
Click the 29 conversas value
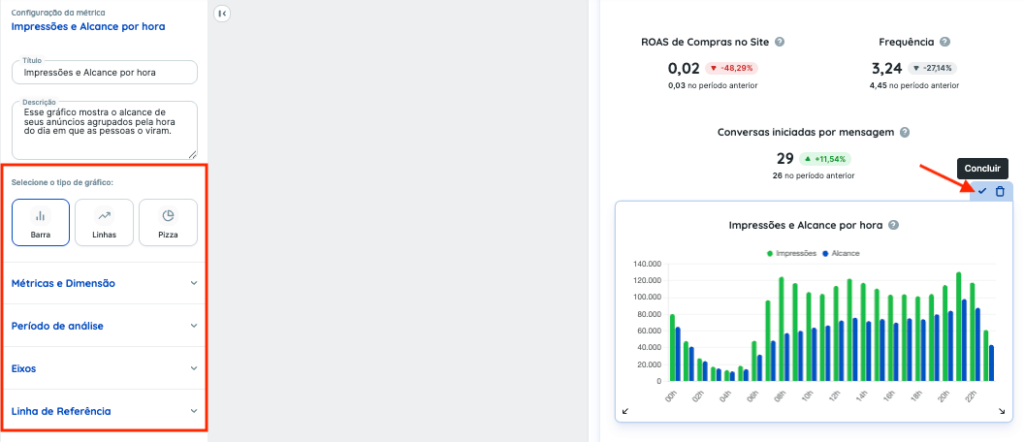(x=785, y=159)
